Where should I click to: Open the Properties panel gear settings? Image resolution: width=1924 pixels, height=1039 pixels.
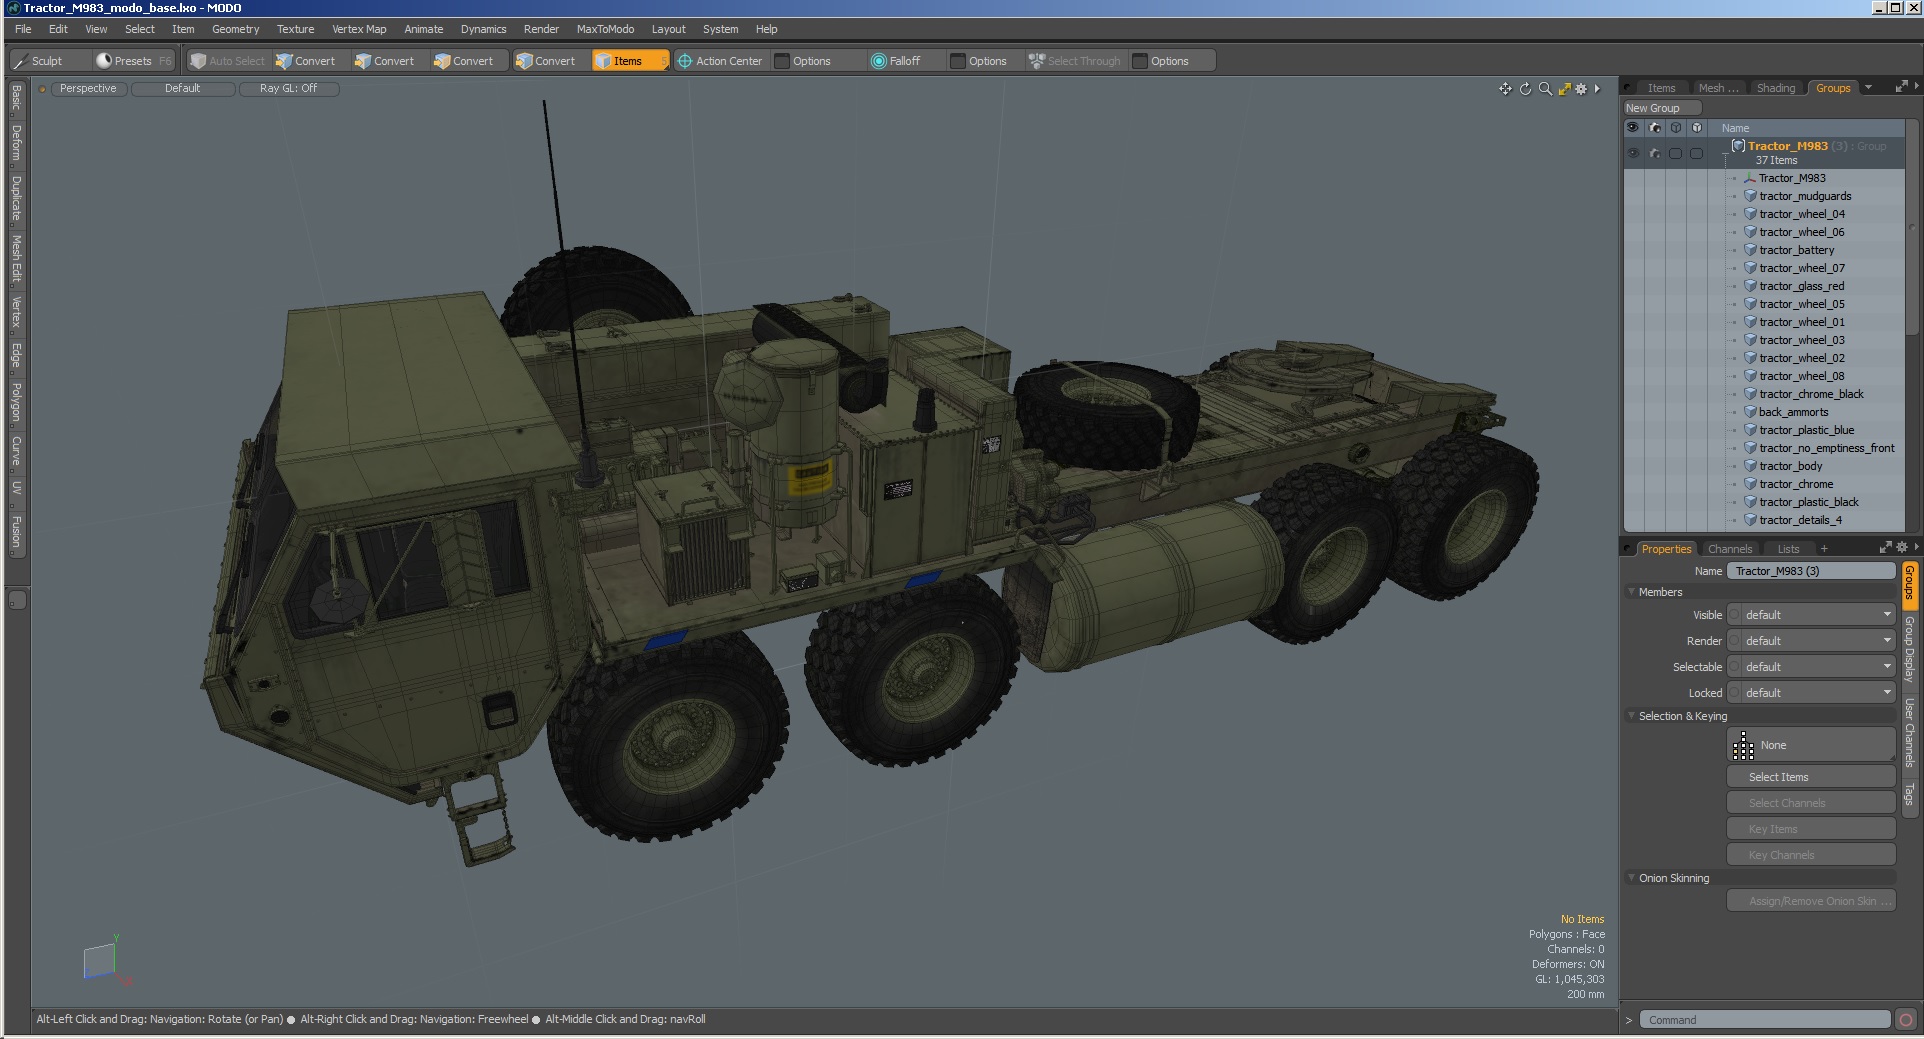[x=1902, y=548]
